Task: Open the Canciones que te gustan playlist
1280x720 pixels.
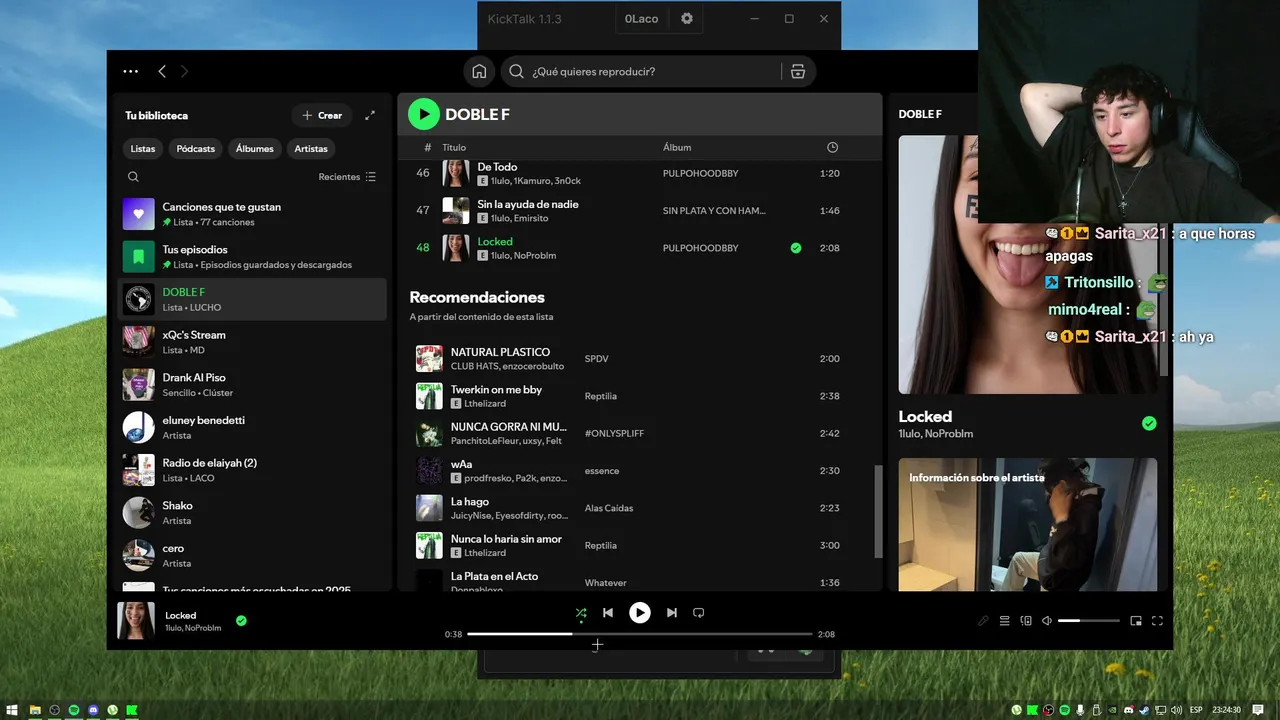Action: pos(252,214)
